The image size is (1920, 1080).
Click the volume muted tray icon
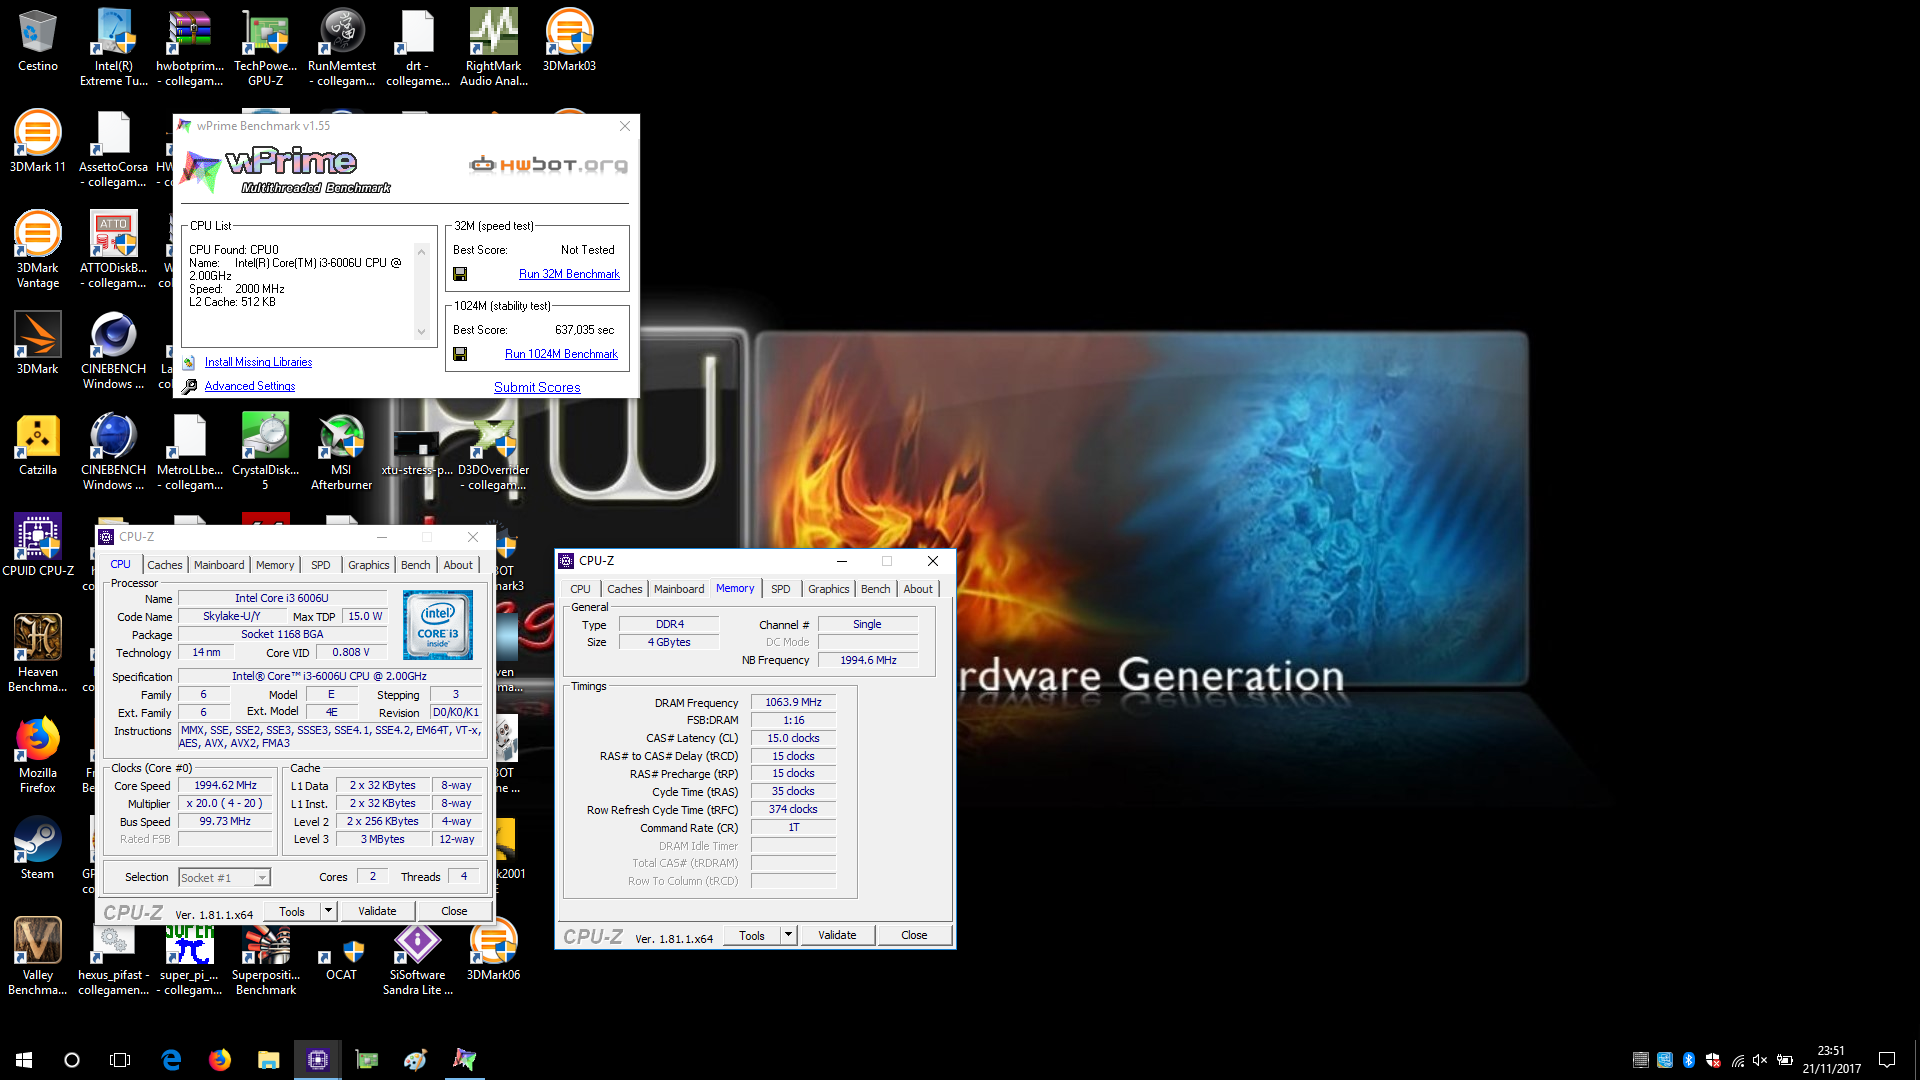point(1760,1060)
